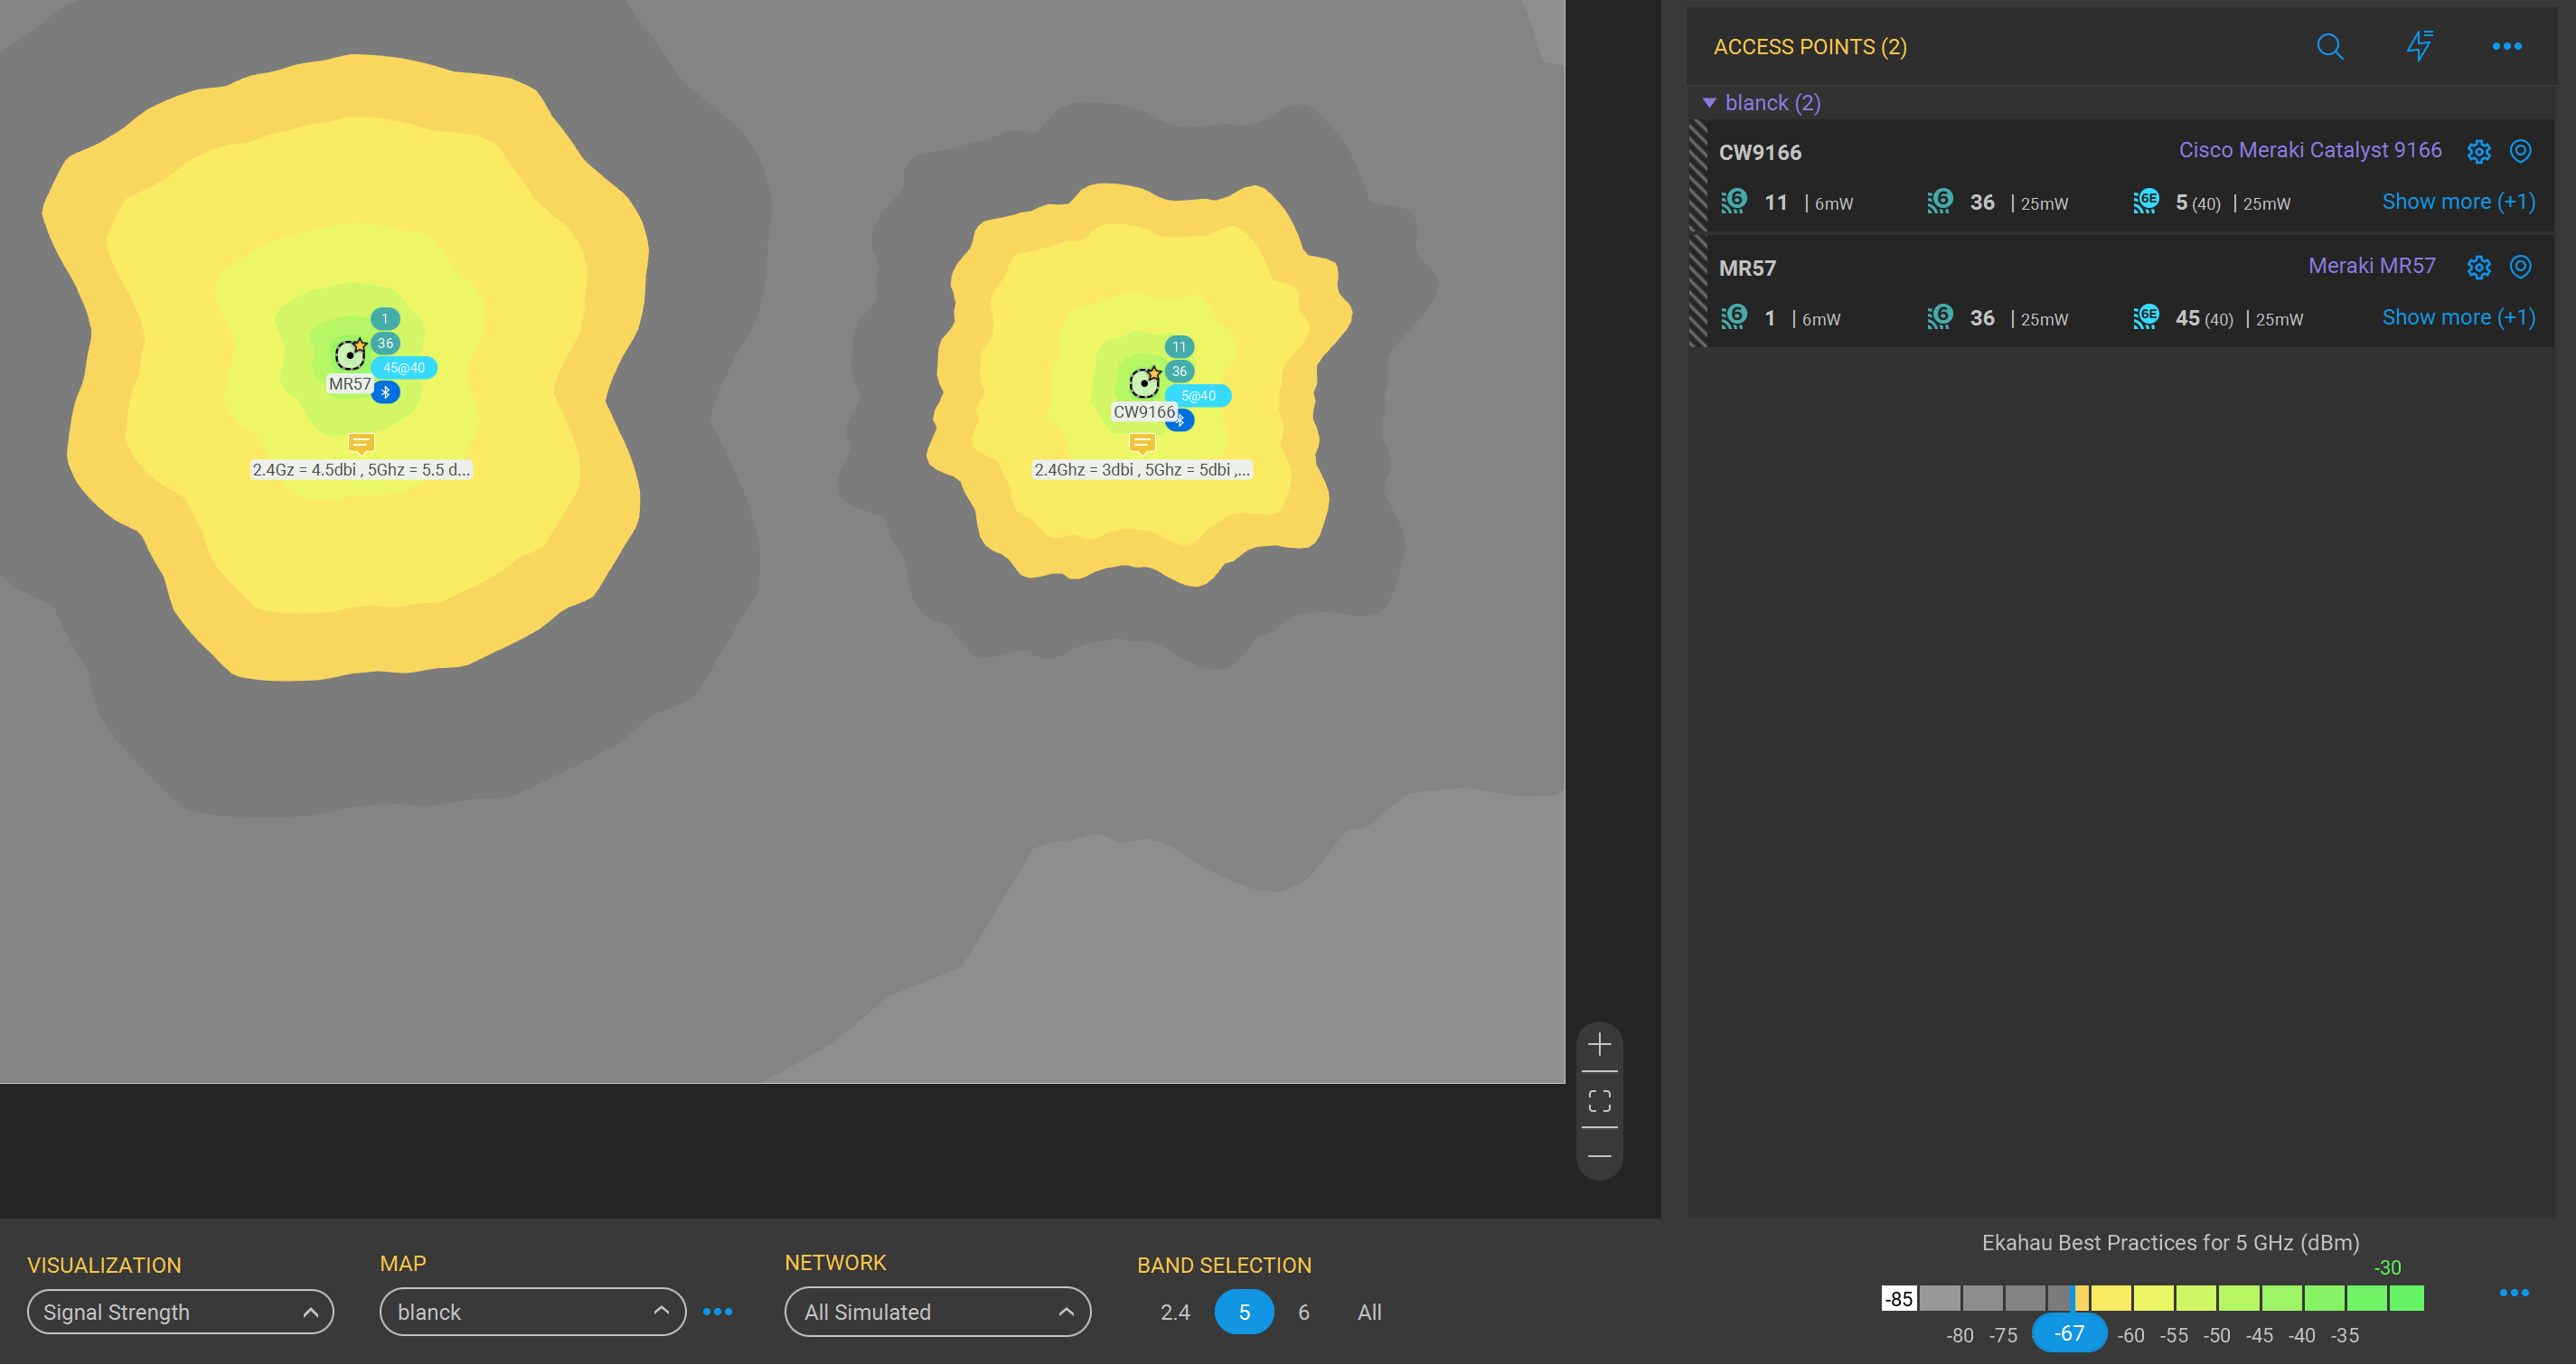This screenshot has width=2576, height=1365.
Task: Click Show more (+1) for CW9166
Action: point(2458,202)
